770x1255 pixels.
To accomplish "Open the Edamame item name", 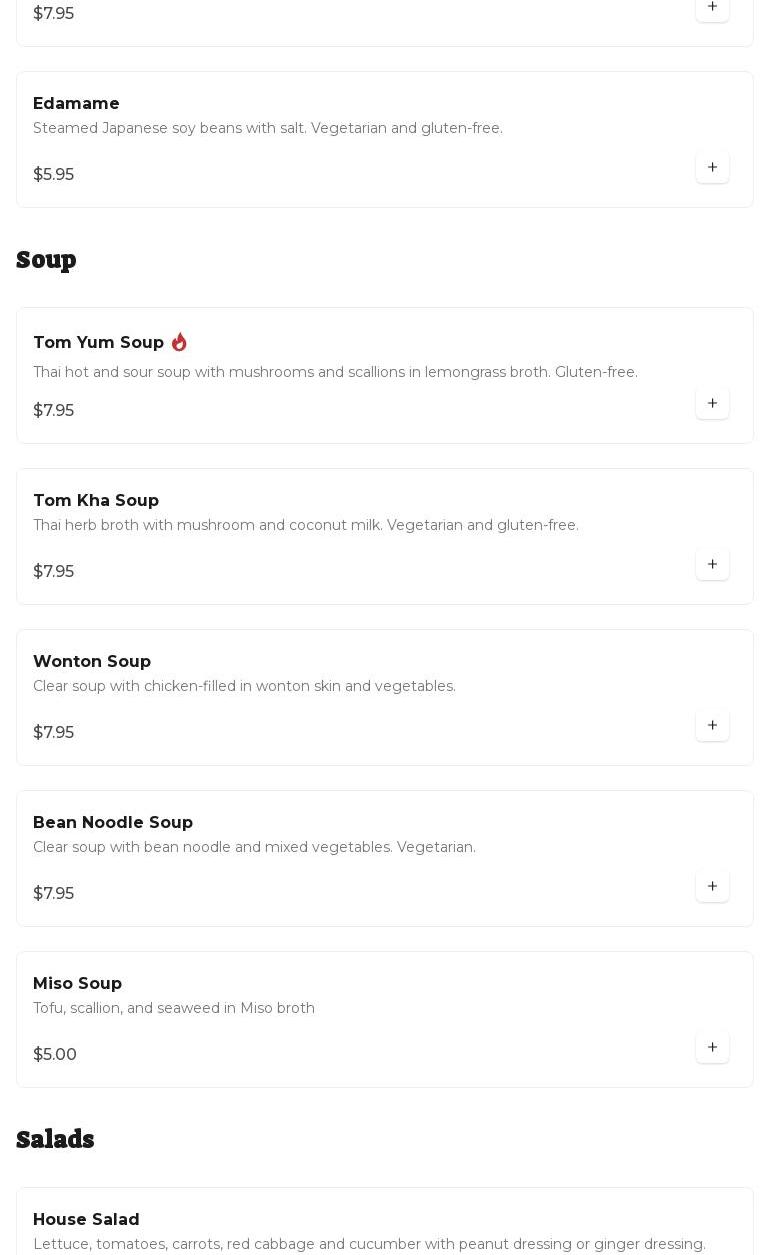I will click(x=76, y=103).
